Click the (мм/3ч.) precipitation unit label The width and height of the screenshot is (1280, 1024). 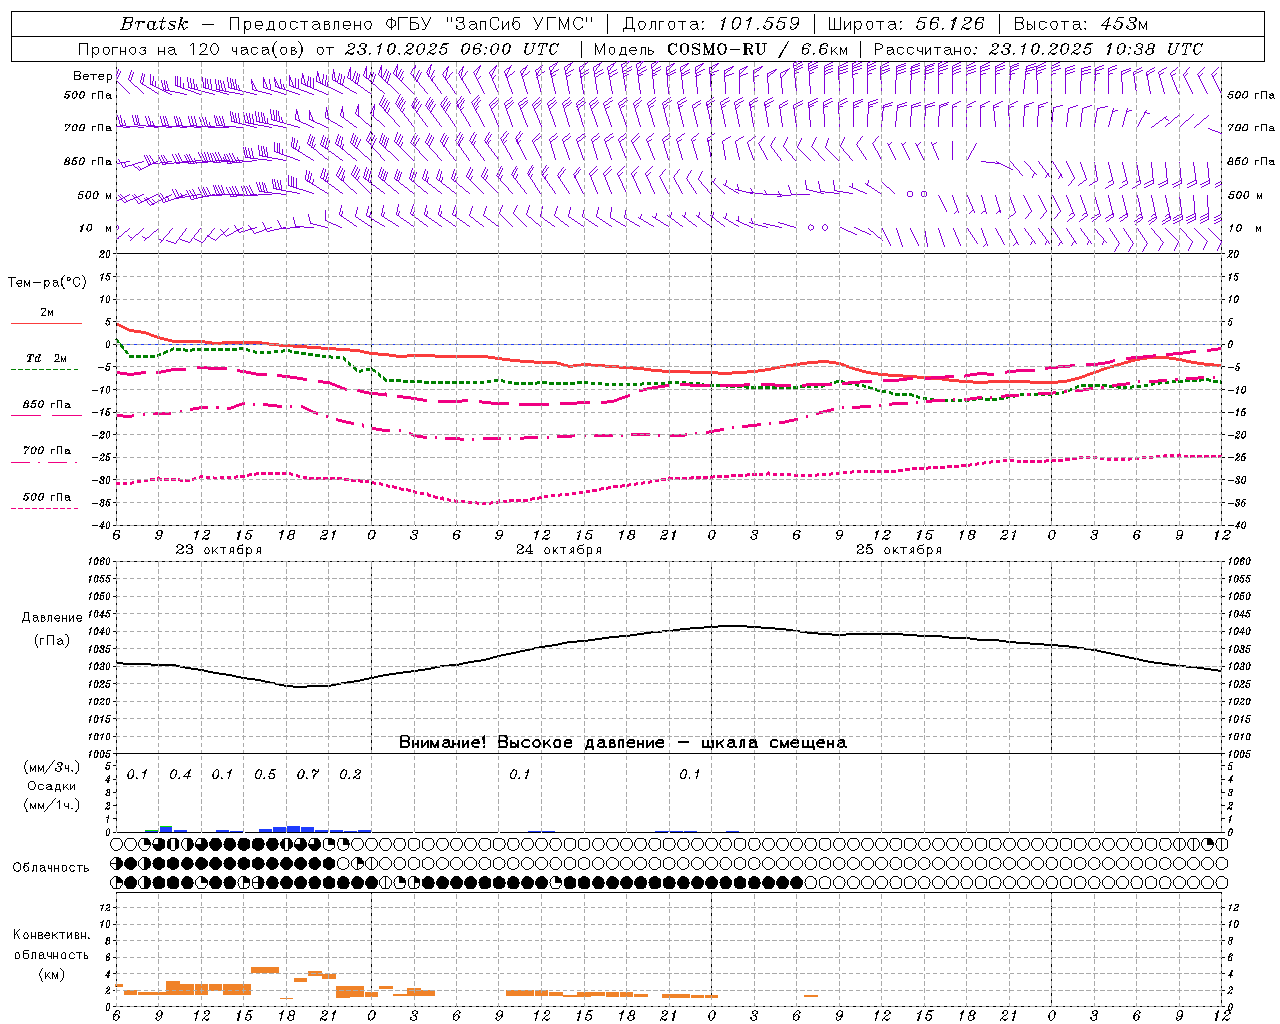(51, 768)
